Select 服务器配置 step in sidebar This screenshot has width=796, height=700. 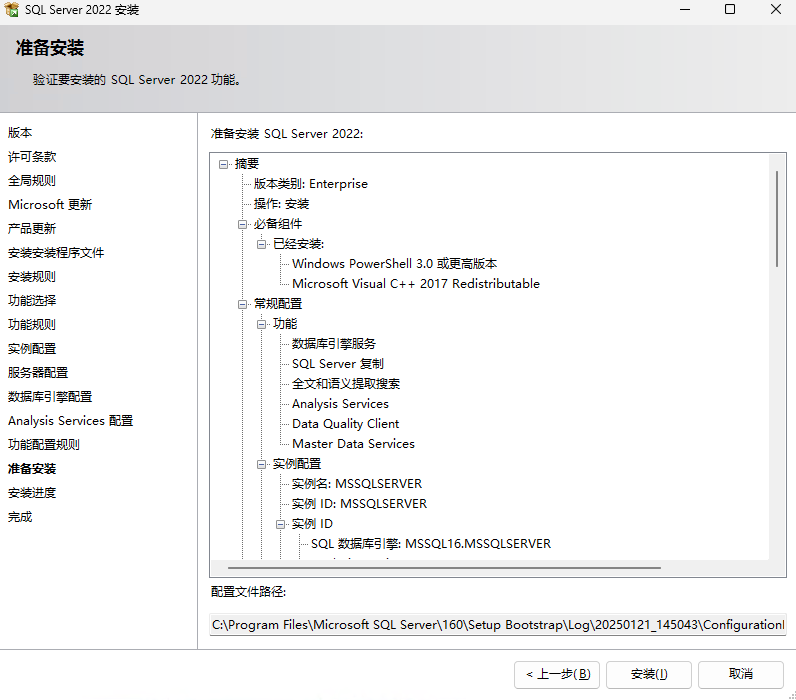click(38, 372)
